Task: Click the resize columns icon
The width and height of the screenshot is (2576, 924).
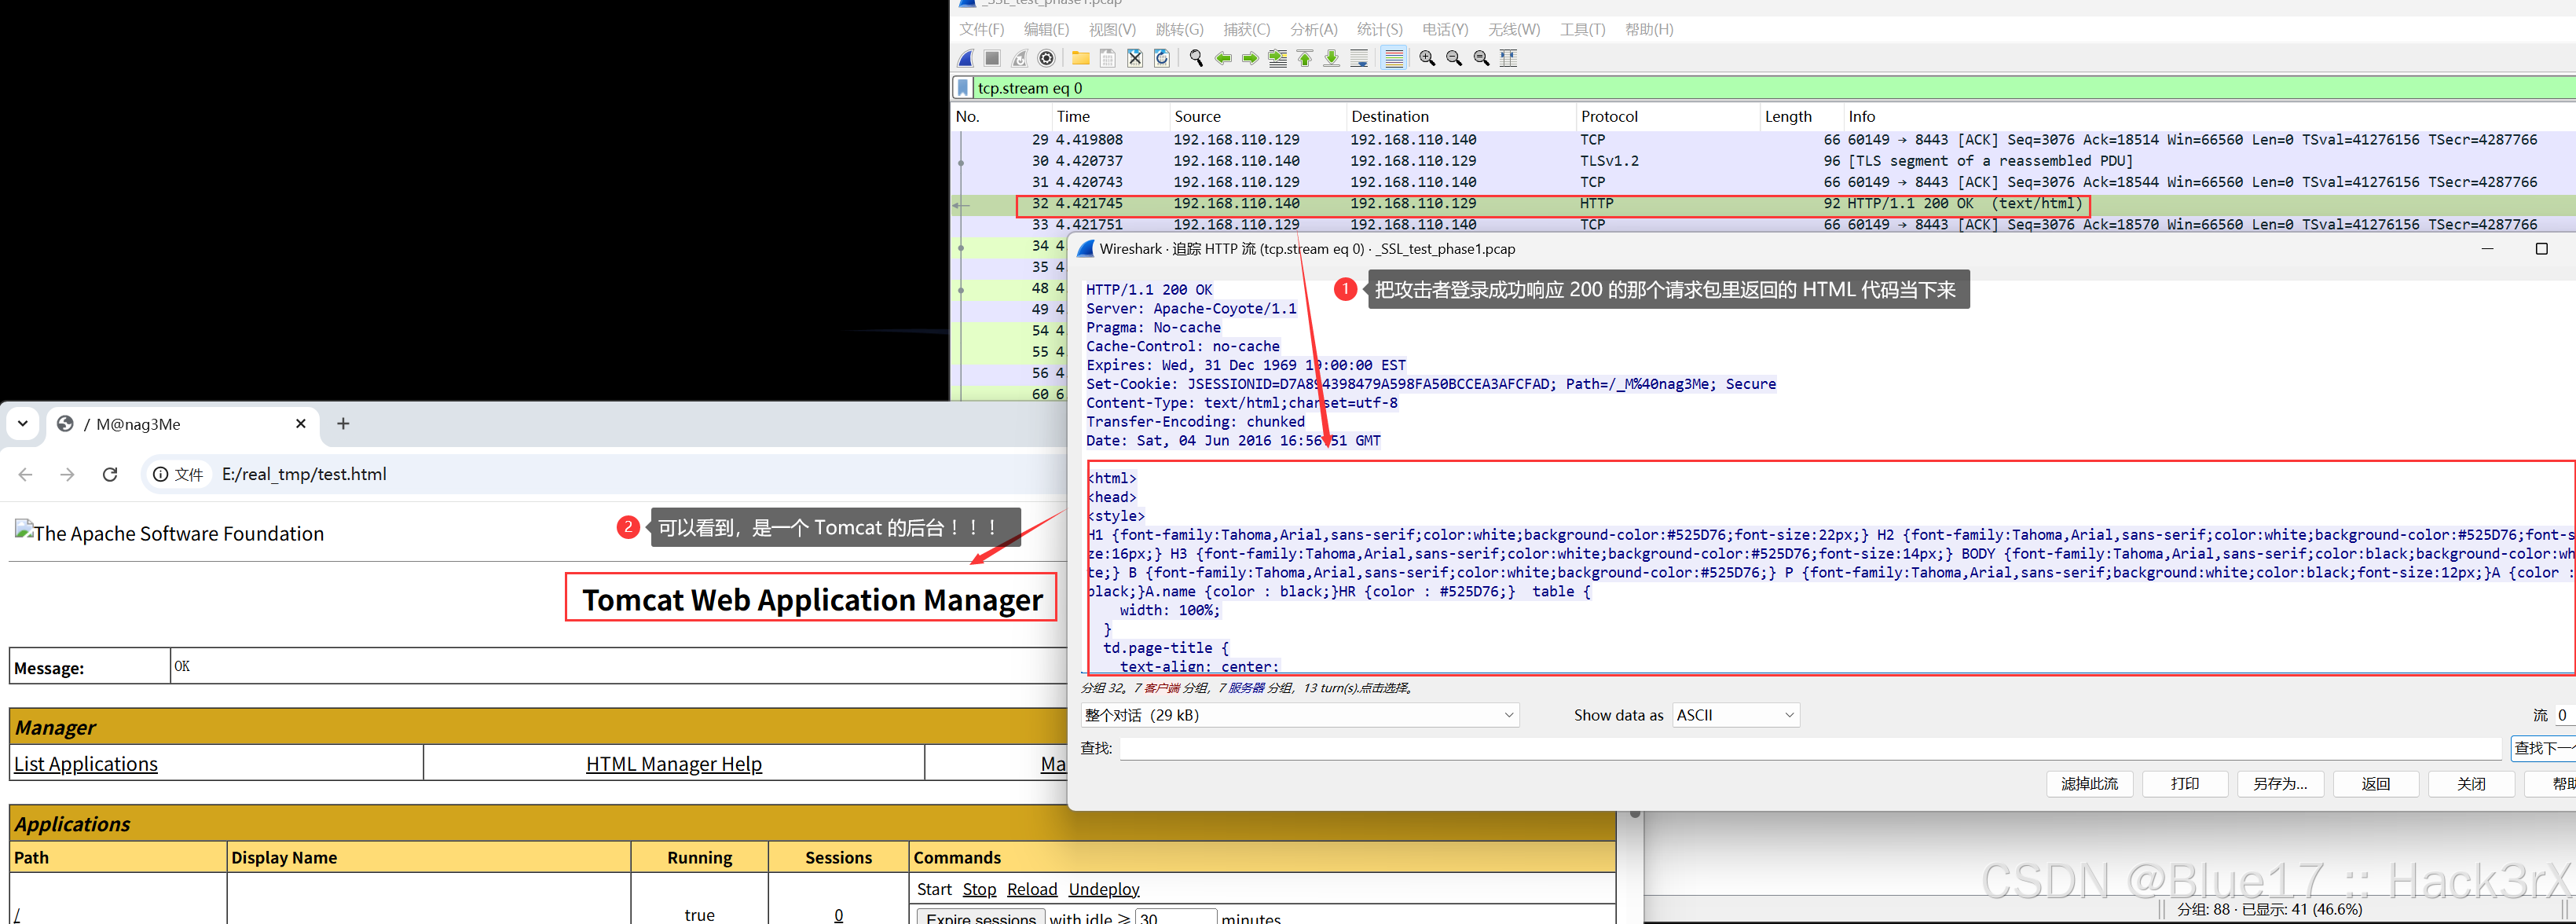Action: coord(1508,58)
